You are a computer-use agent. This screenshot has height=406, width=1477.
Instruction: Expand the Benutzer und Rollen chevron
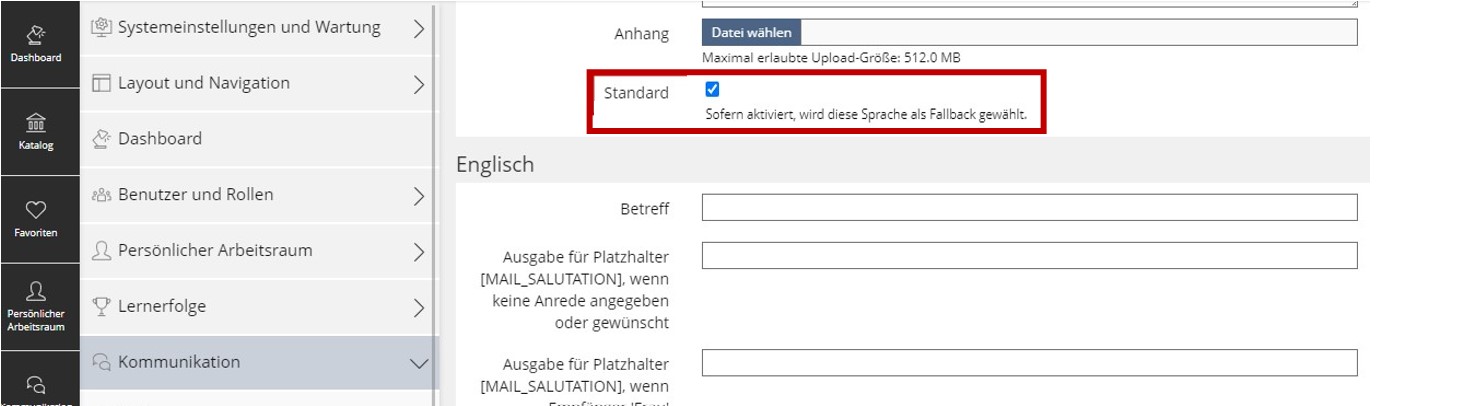(419, 196)
